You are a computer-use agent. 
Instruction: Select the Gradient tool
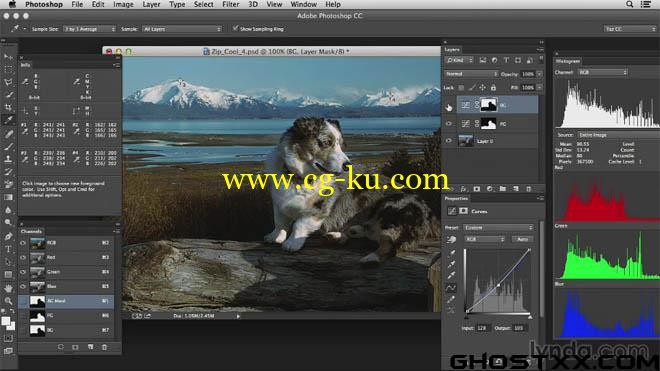(x=8, y=197)
